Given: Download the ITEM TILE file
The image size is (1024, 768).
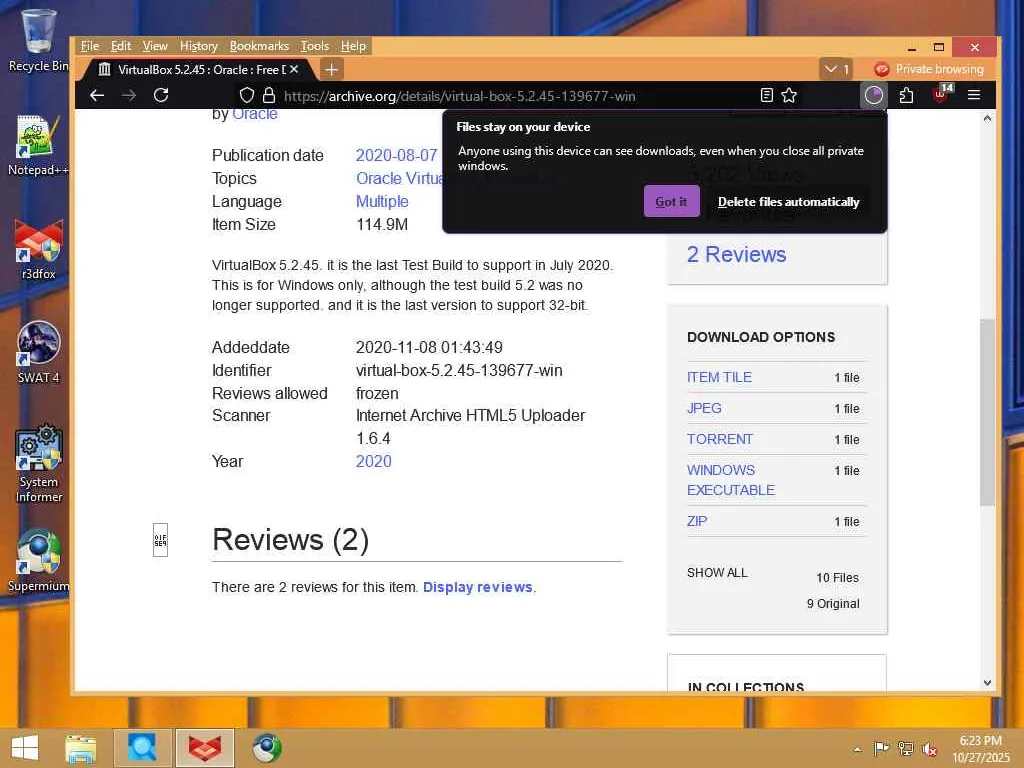Looking at the screenshot, I should pyautogui.click(x=719, y=377).
